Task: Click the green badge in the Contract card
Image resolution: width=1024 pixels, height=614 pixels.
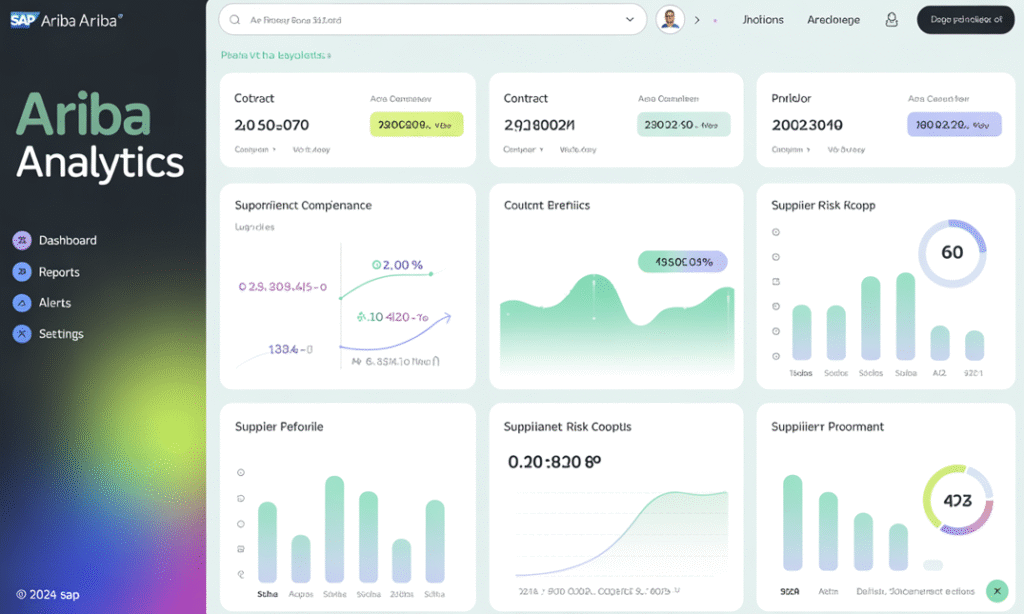Action: [684, 125]
